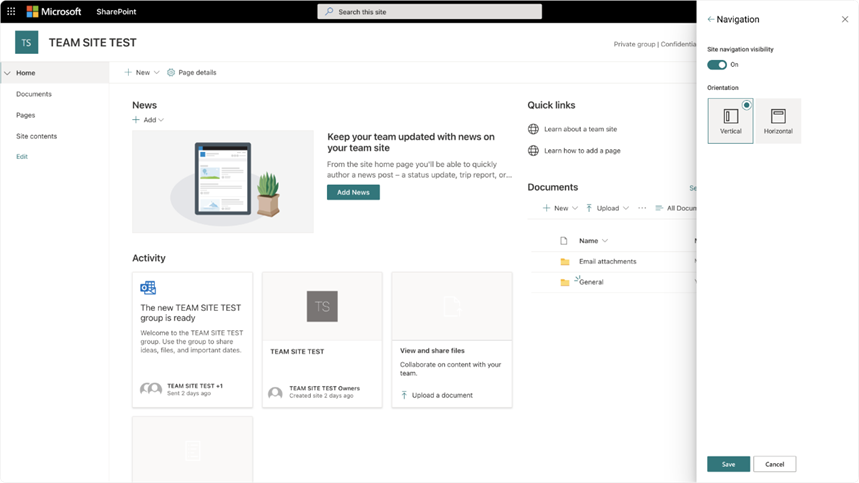Collapse the Home navigation chevron

(7, 73)
